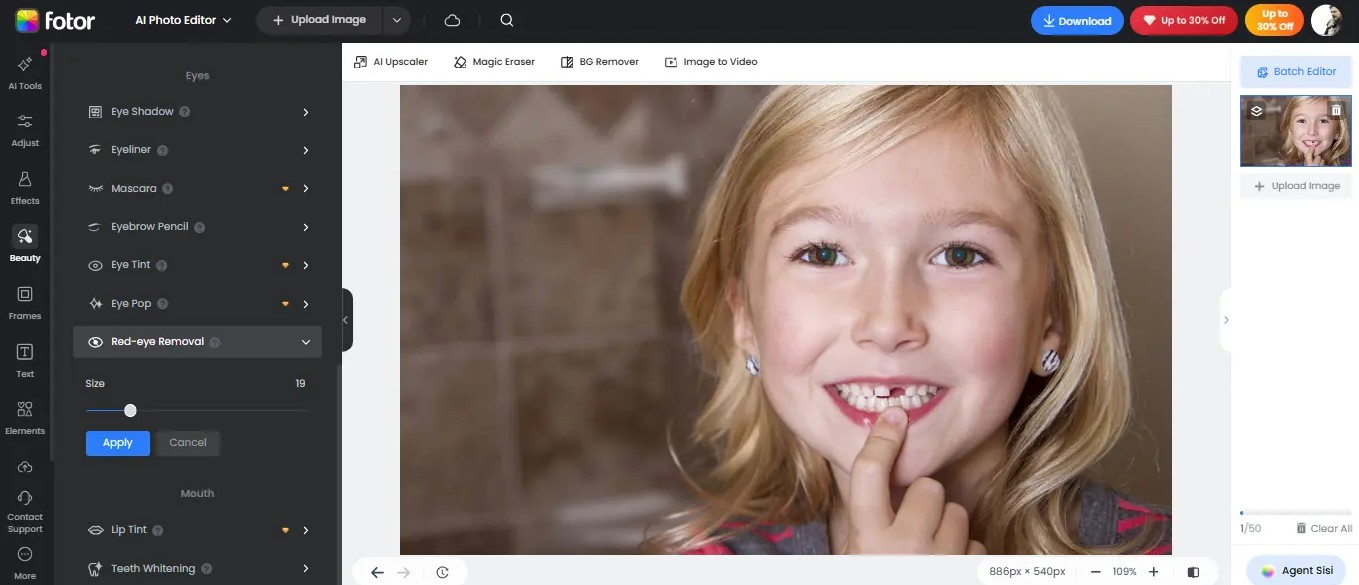This screenshot has width=1359, height=585.
Task: Click the red Up to 30% Off button
Action: coord(1184,20)
